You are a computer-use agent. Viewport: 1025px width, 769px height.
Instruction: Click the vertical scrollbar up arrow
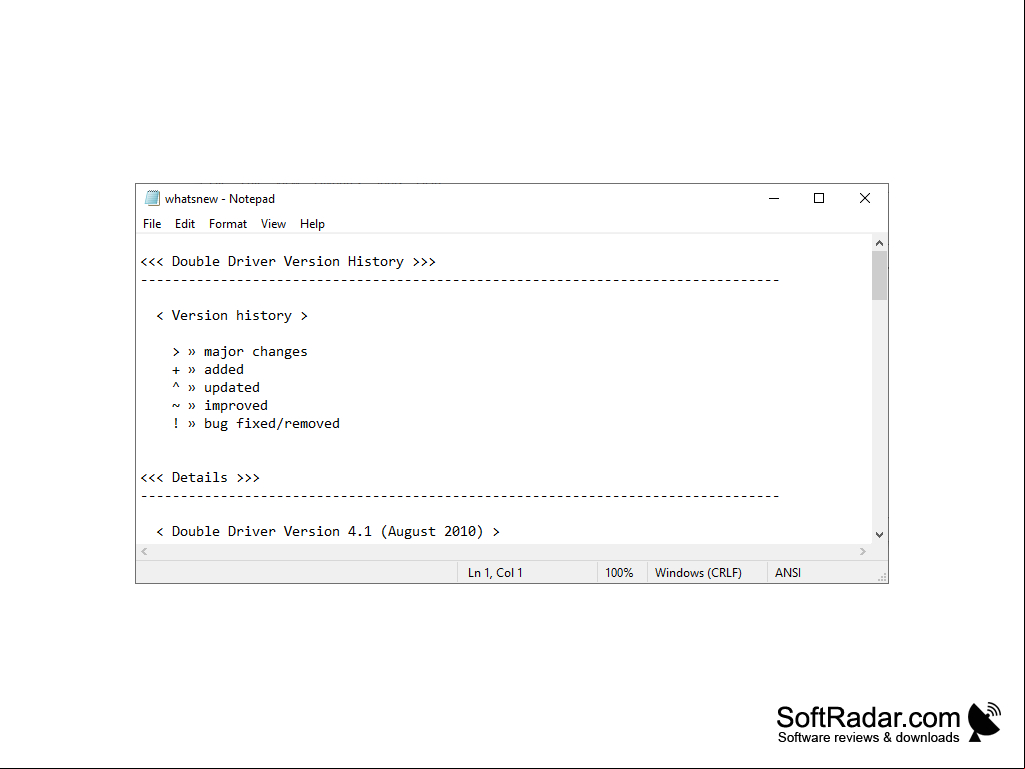879,243
